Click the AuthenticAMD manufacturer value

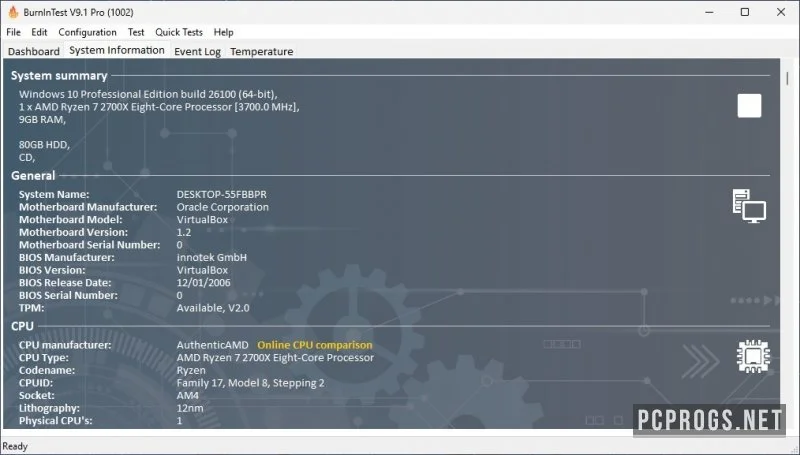(x=212, y=345)
